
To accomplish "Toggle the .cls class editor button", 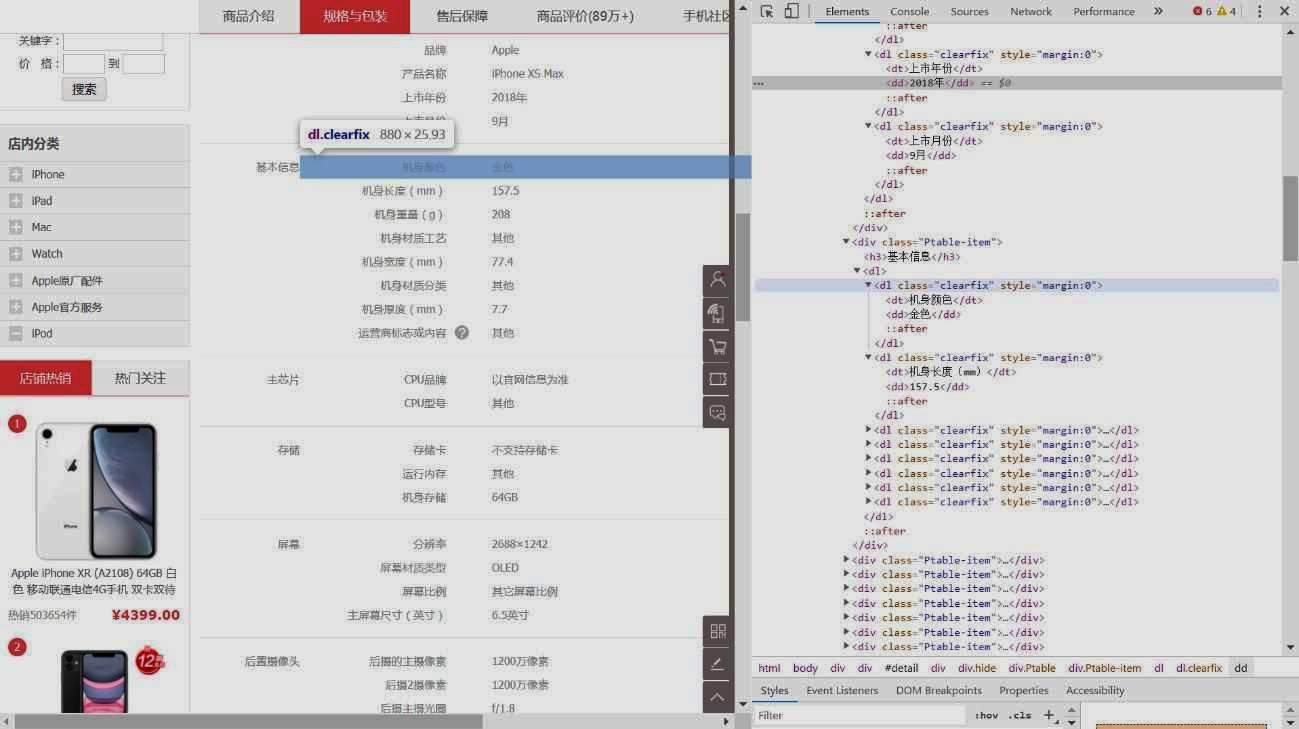I will coord(1020,715).
